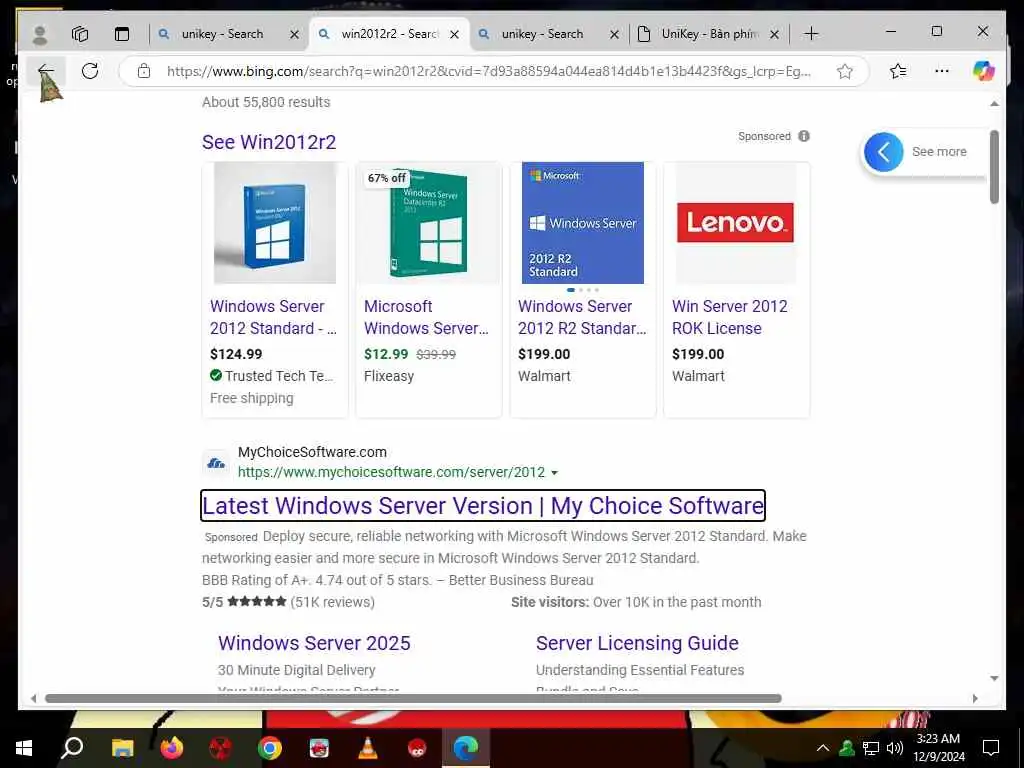Open Settings and more ellipsis menu
Image resolution: width=1024 pixels, height=768 pixels.
942,71
